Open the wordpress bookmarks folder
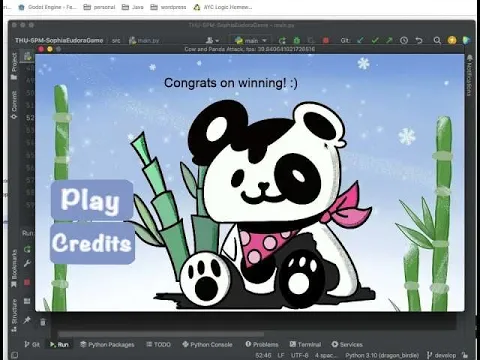 point(168,7)
